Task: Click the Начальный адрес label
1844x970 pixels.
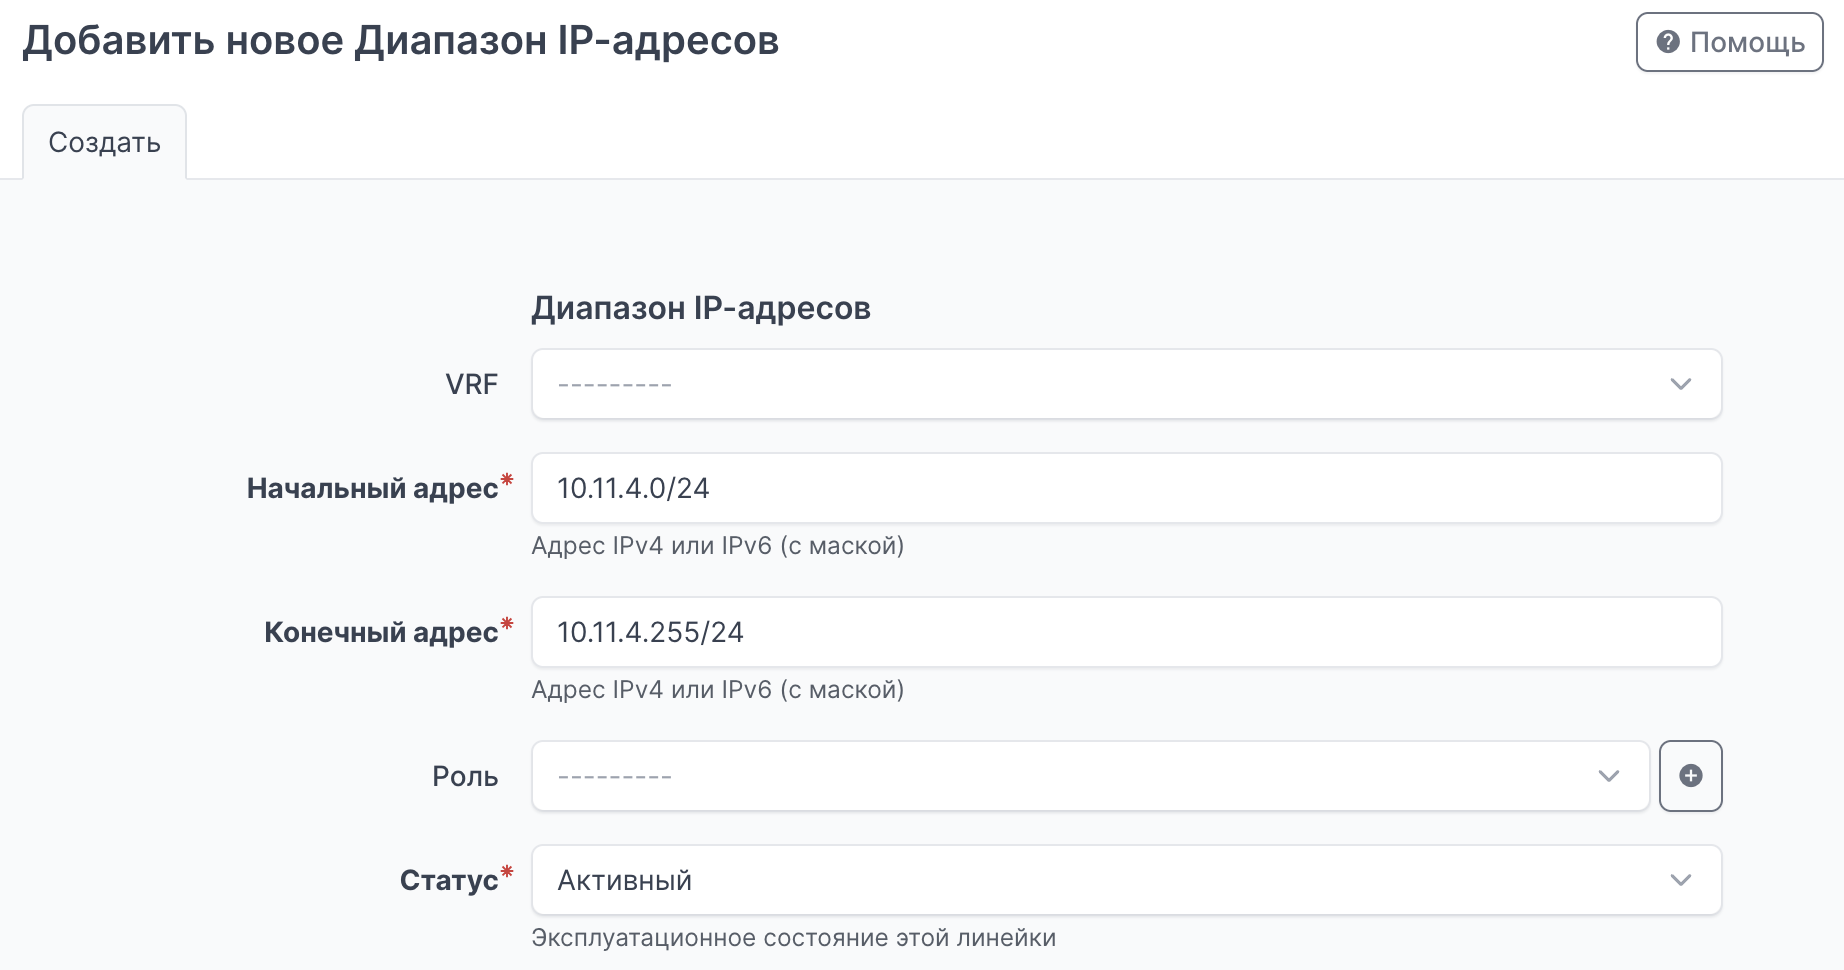Action: pyautogui.click(x=372, y=488)
